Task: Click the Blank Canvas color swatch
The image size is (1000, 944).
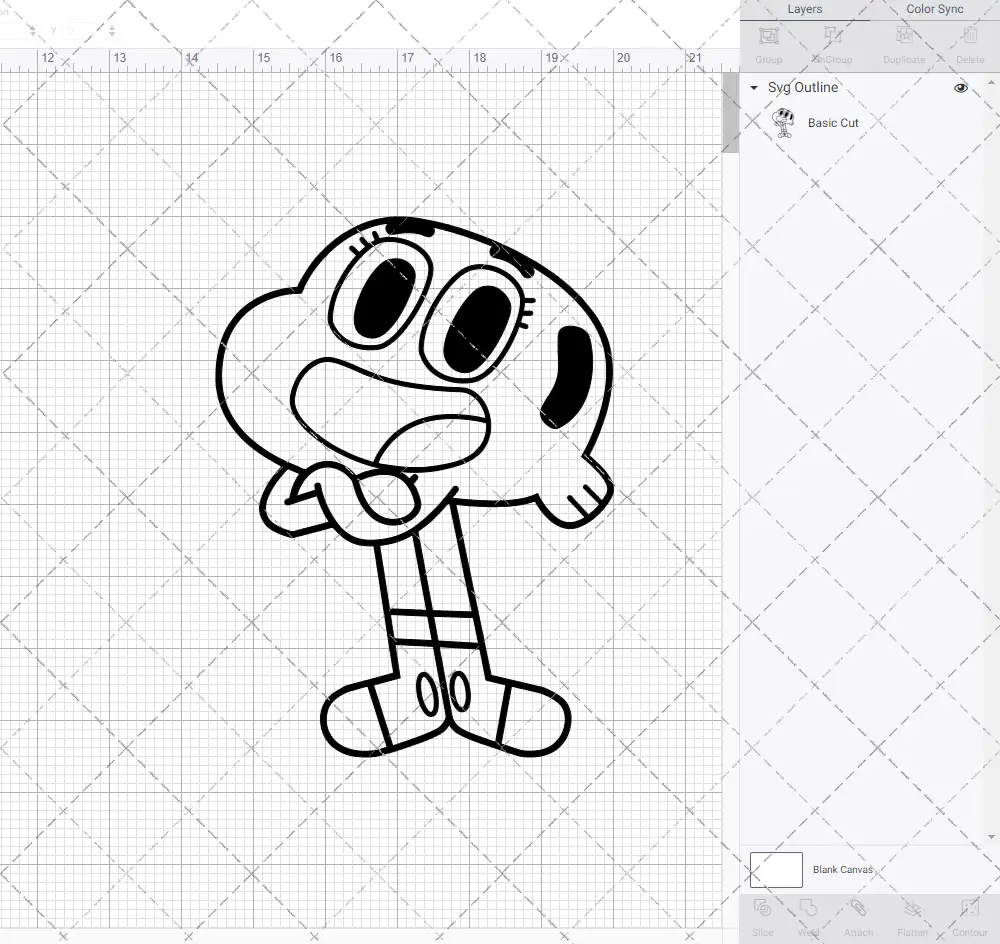Action: (775, 869)
